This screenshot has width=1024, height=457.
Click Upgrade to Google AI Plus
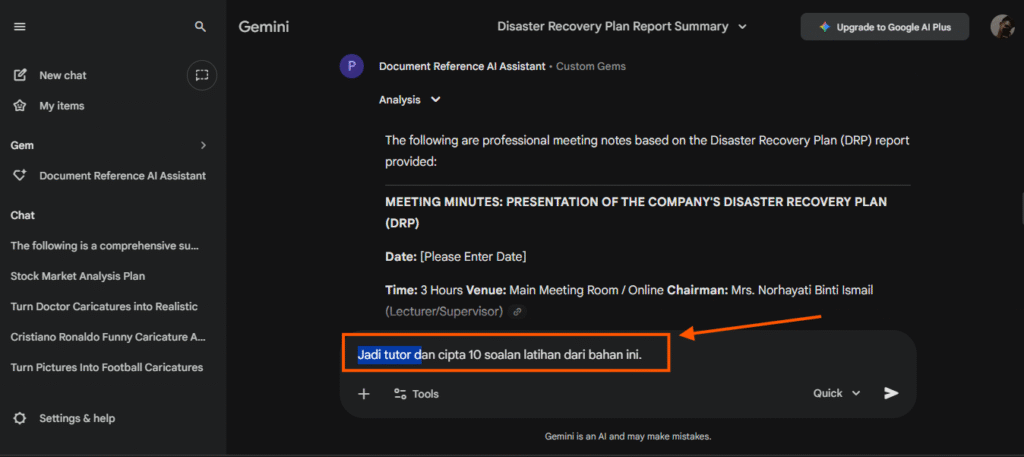884,27
